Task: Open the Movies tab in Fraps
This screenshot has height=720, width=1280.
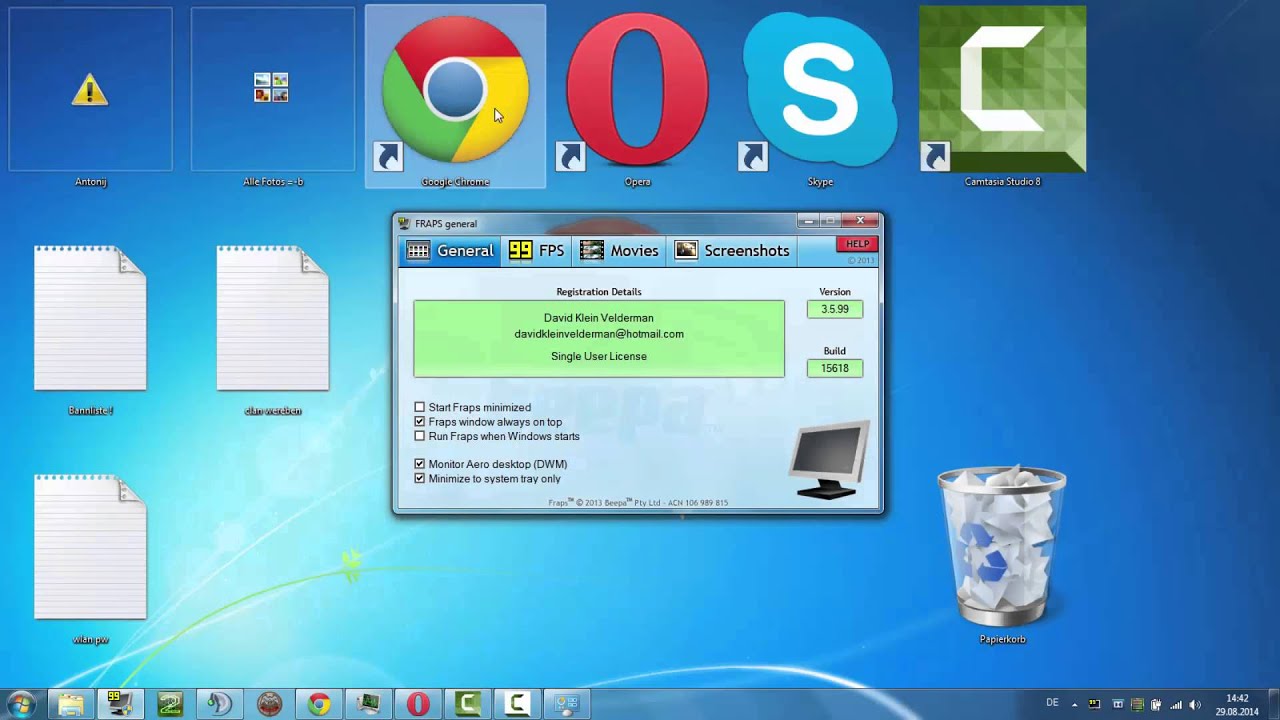Action: (619, 251)
